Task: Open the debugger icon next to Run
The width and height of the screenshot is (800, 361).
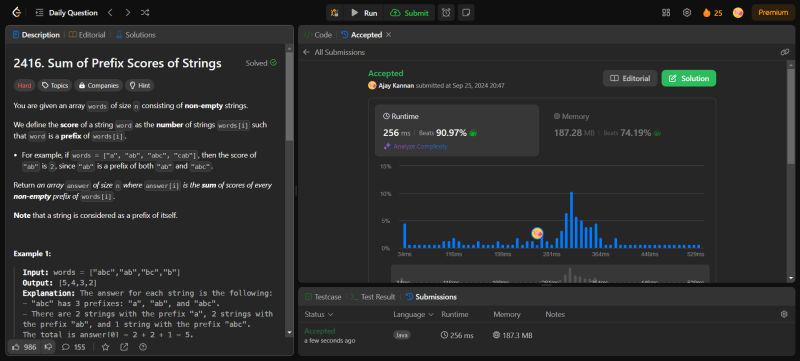Action: (x=335, y=13)
